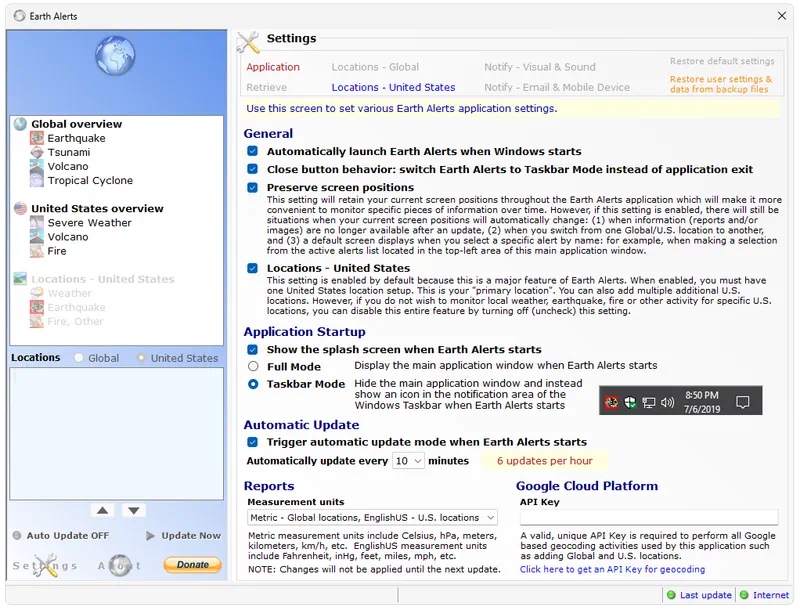Click the Locations - United States landscape icon
This screenshot has height=610, width=800.
20,279
